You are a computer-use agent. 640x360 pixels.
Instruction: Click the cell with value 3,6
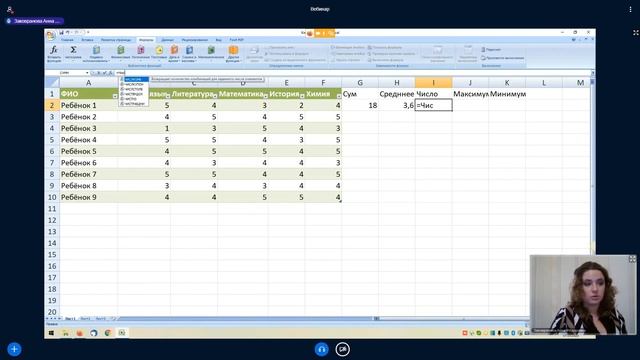coord(397,105)
